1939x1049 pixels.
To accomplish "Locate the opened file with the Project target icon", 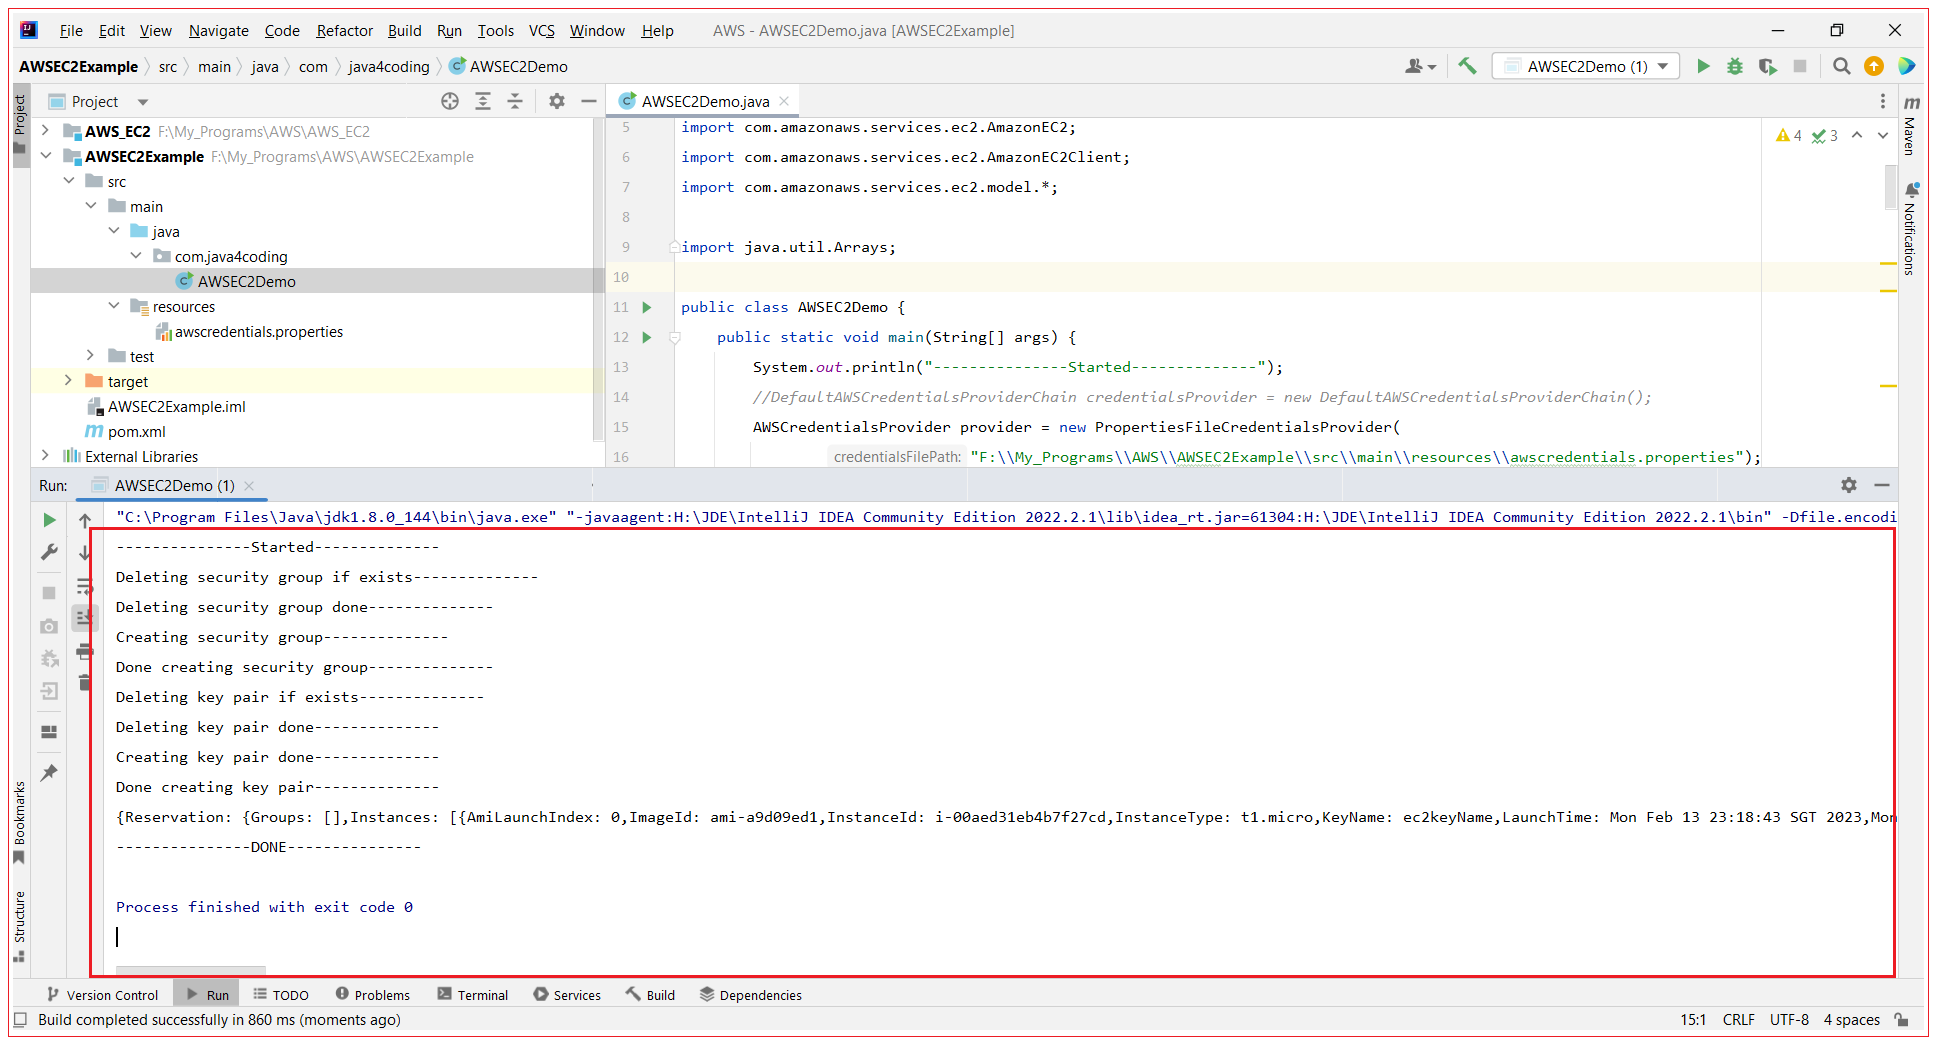I will click(450, 101).
